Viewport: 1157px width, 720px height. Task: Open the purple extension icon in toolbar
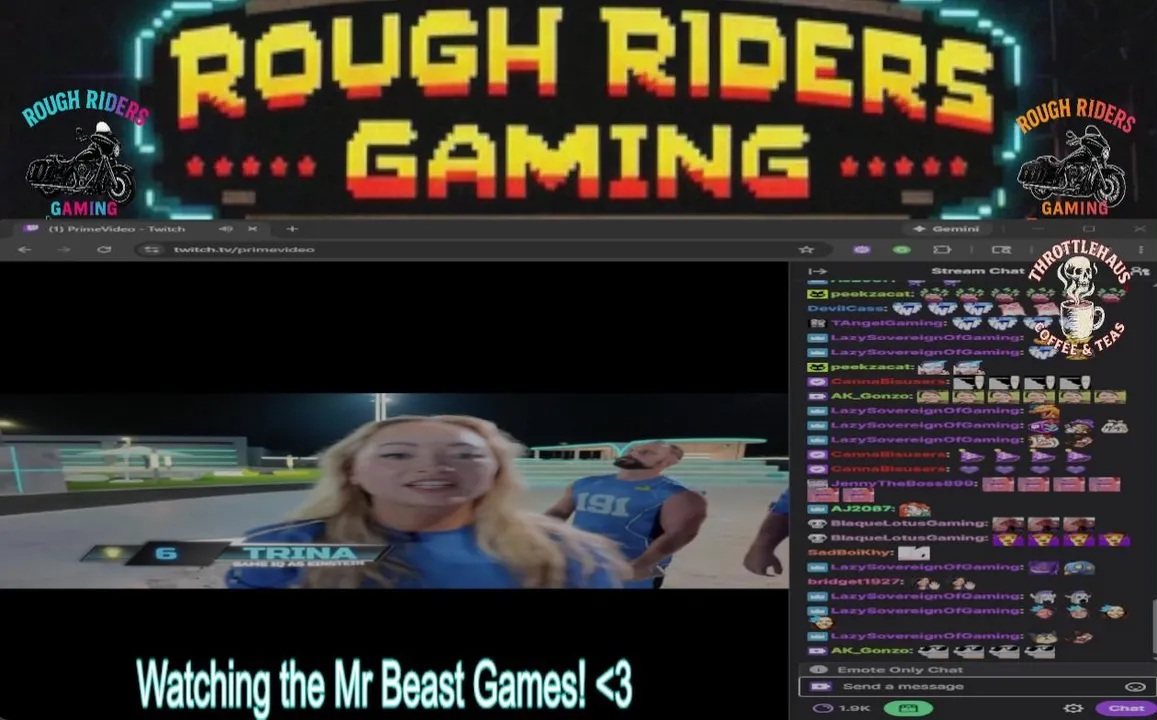coord(861,249)
